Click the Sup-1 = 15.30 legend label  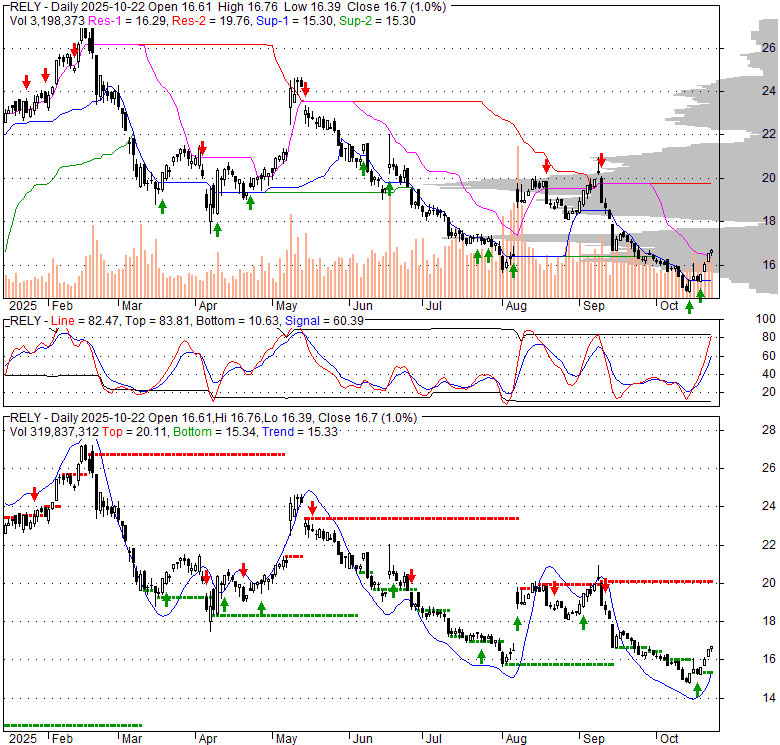click(x=295, y=21)
